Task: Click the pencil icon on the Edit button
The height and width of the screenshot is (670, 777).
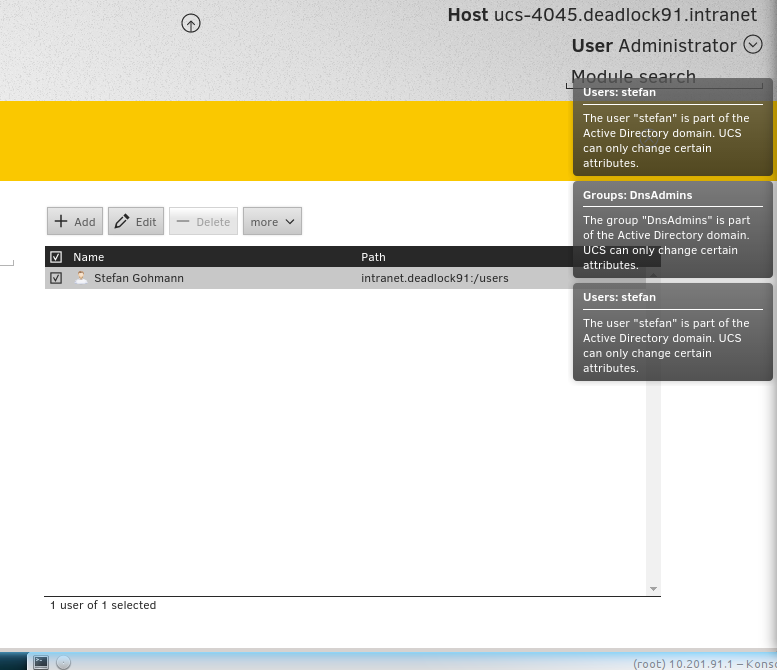Action: 123,222
